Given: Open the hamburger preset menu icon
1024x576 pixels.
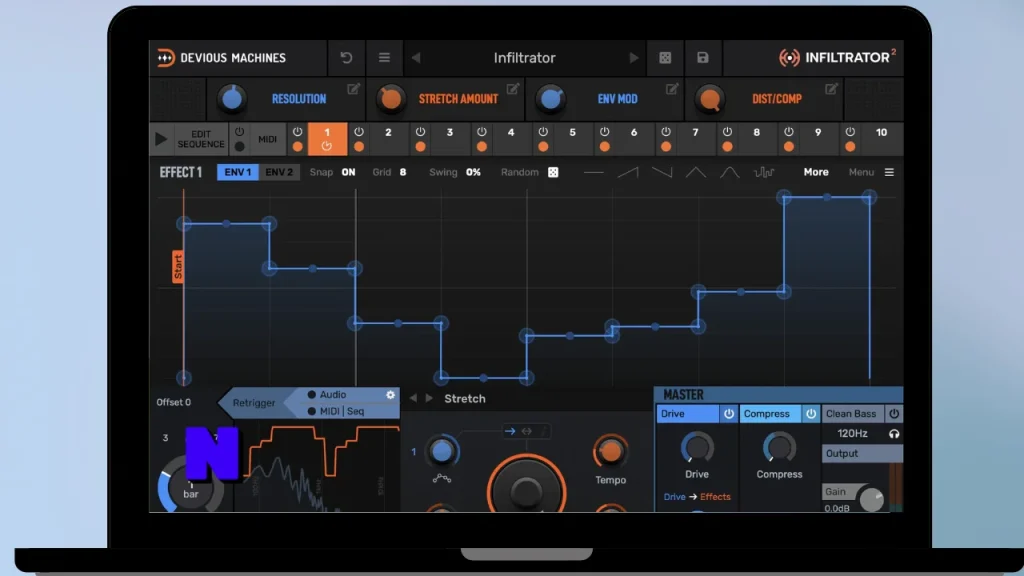Looking at the screenshot, I should [x=384, y=57].
